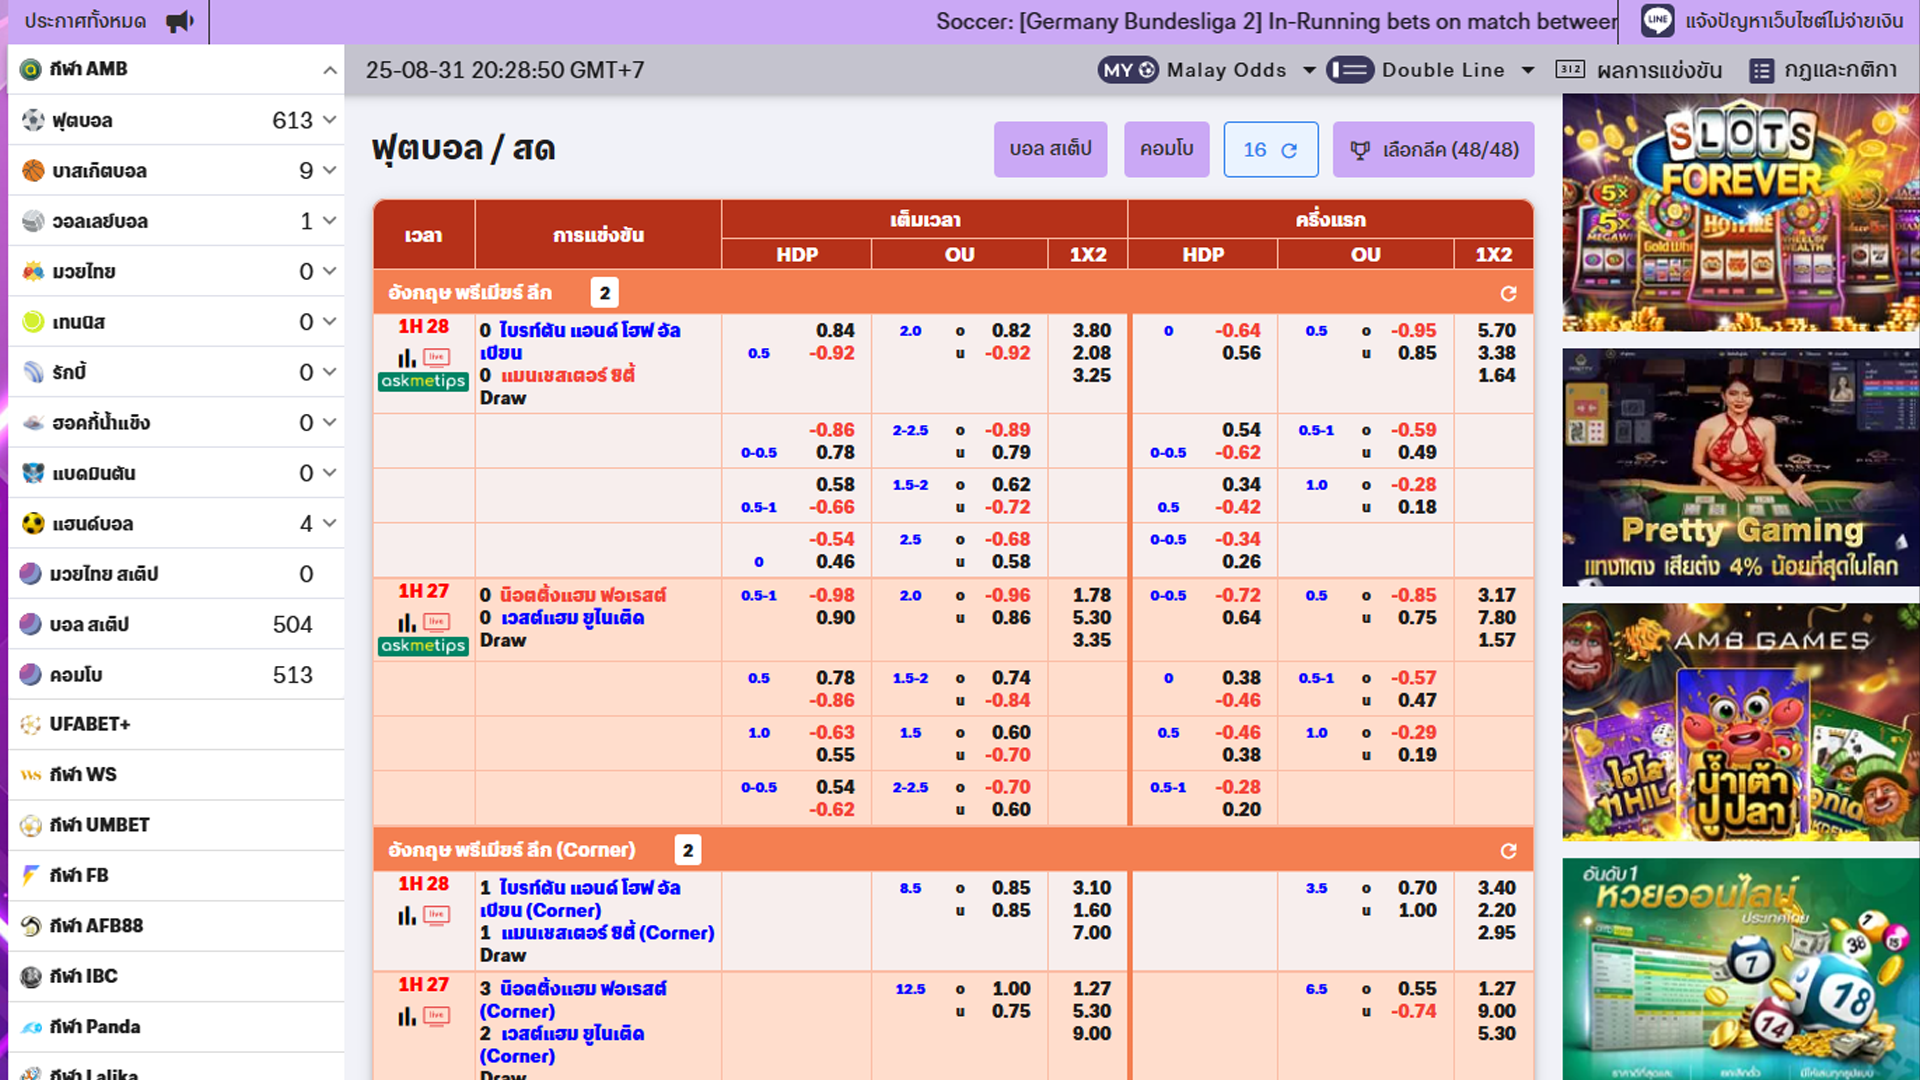The width and height of the screenshot is (1920, 1080).
Task: Click the megaphone announcements icon
Action: point(180,21)
